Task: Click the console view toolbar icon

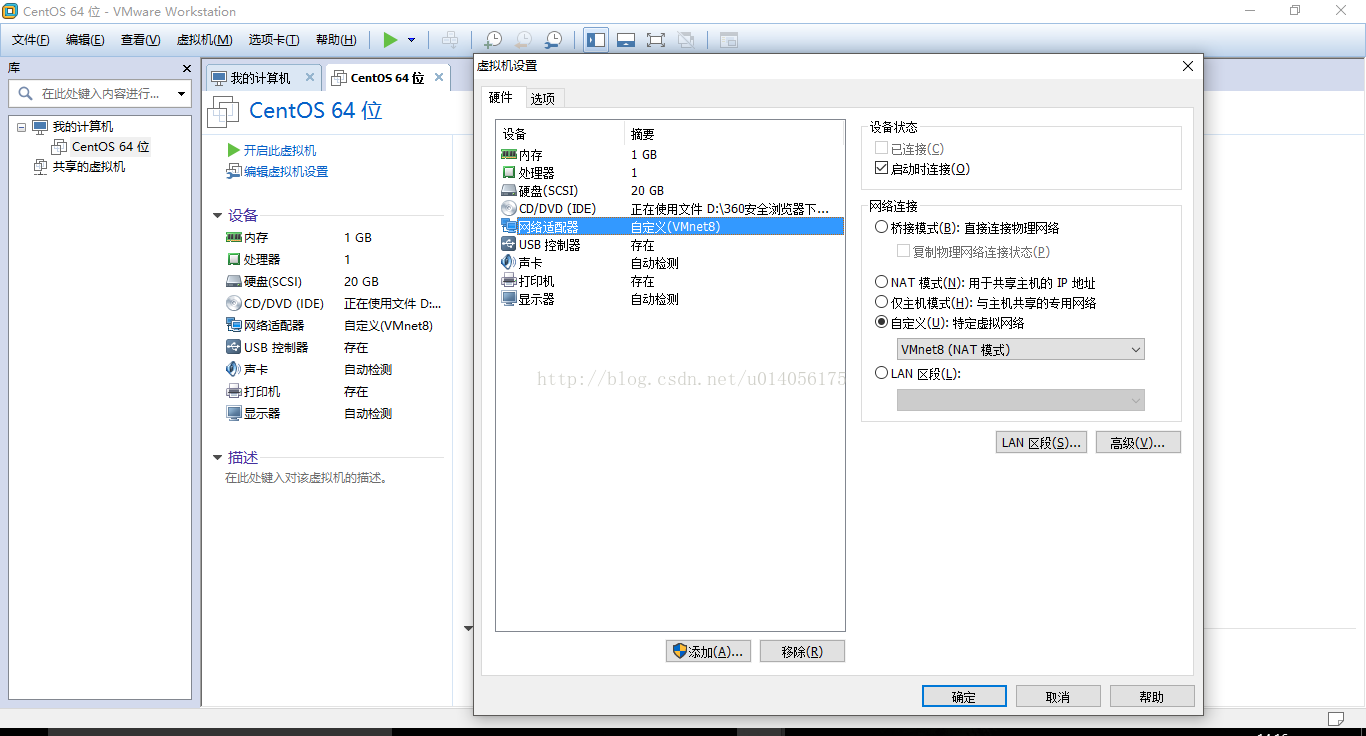Action: (x=729, y=40)
